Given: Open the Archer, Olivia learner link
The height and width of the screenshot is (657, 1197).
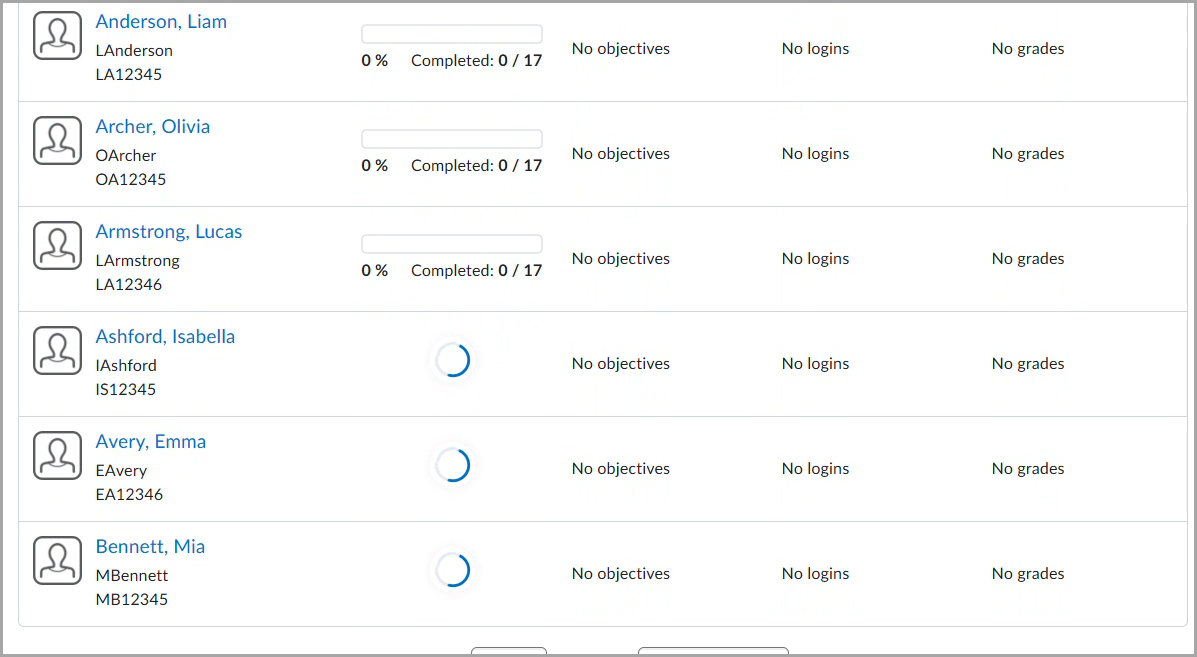Looking at the screenshot, I should (152, 127).
